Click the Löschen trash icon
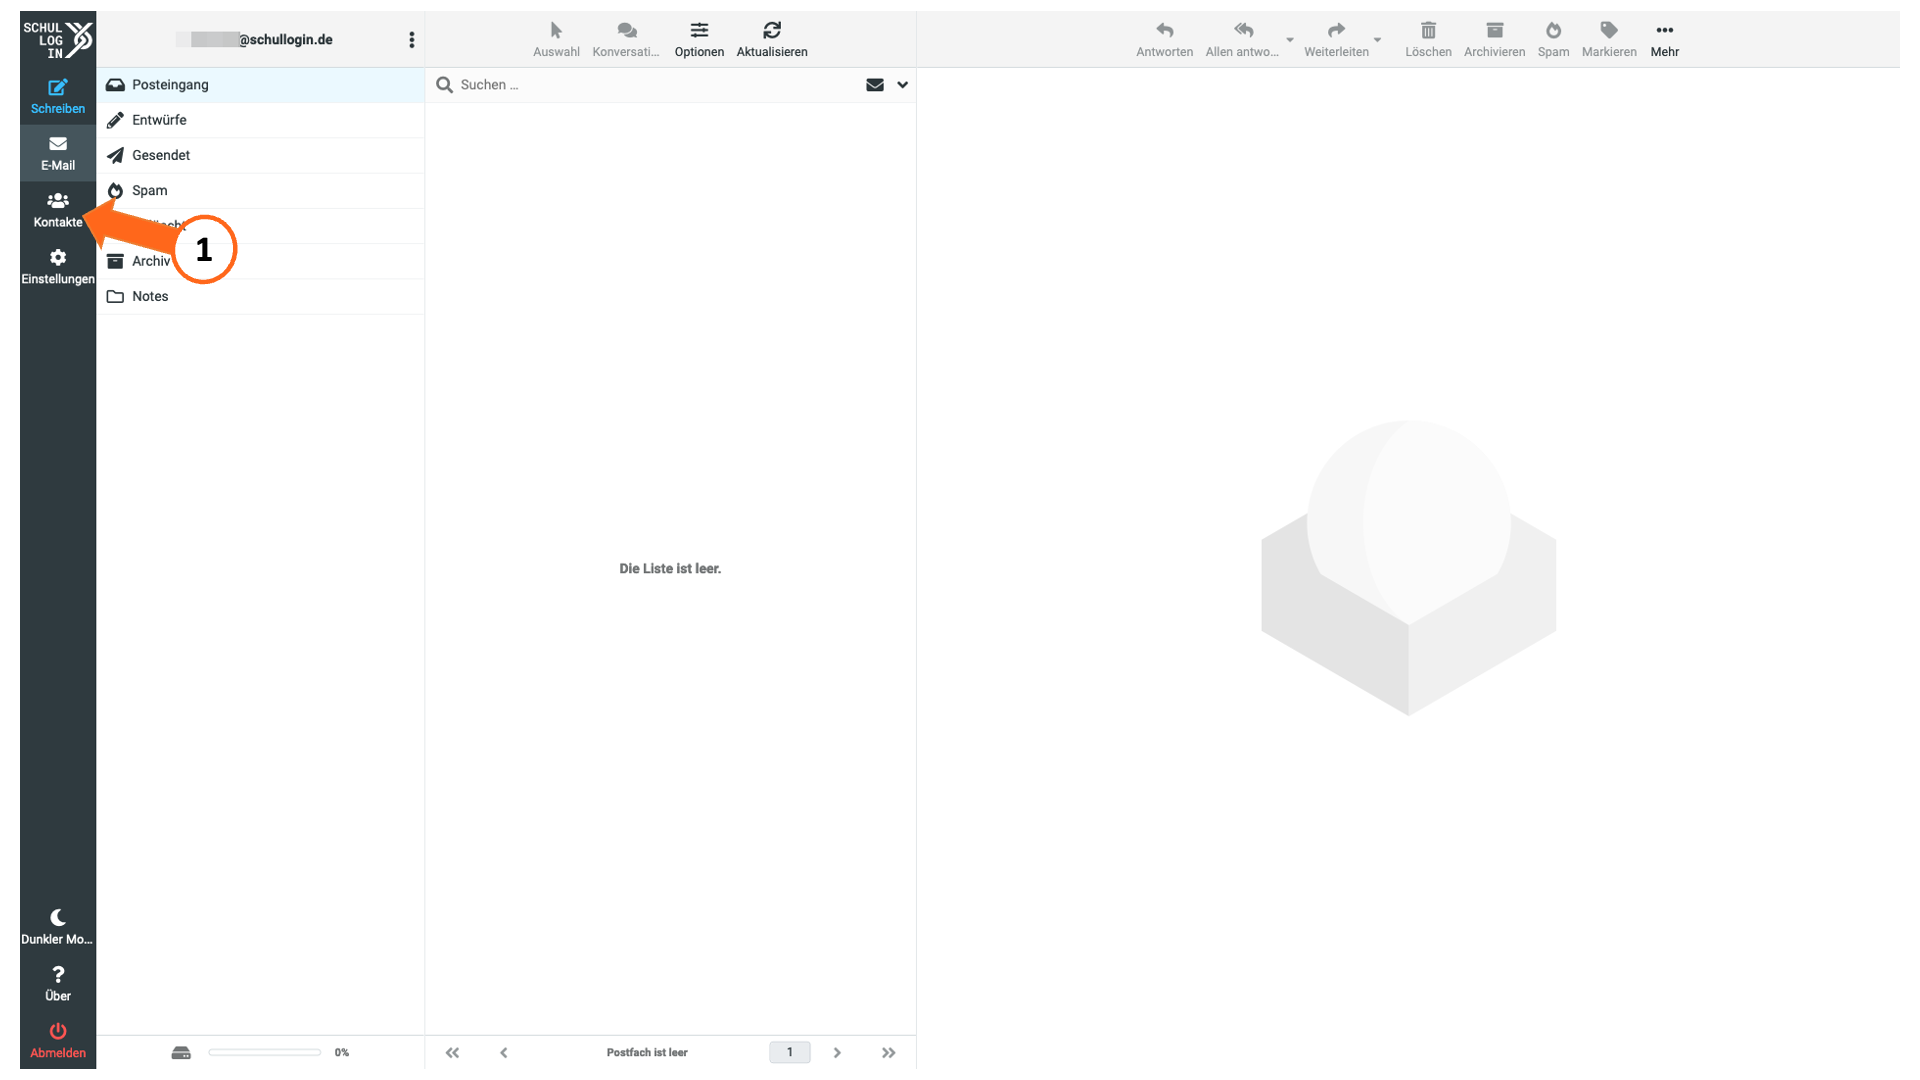 (1428, 40)
